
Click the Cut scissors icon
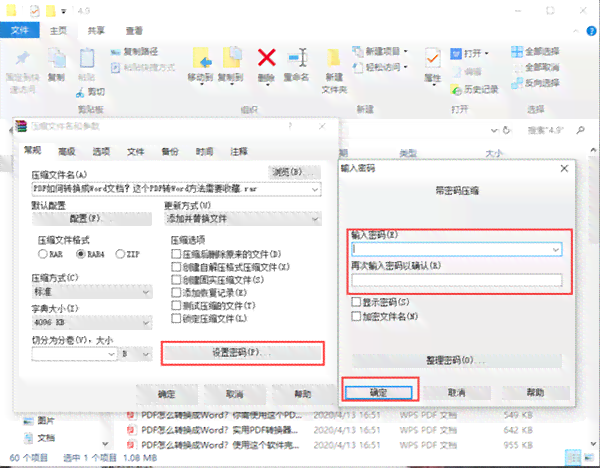80,92
